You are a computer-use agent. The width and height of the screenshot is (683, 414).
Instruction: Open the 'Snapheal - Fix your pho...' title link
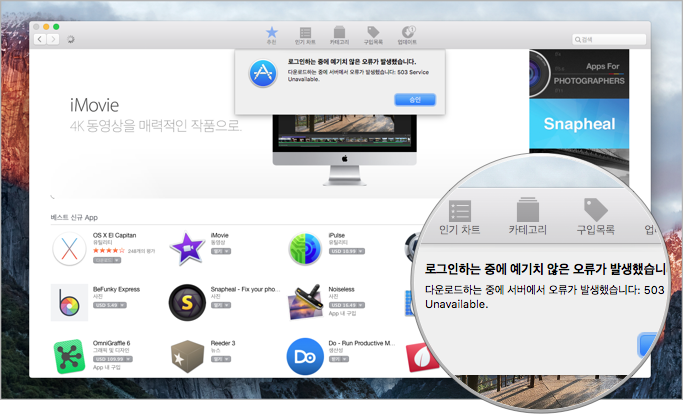(x=245, y=289)
